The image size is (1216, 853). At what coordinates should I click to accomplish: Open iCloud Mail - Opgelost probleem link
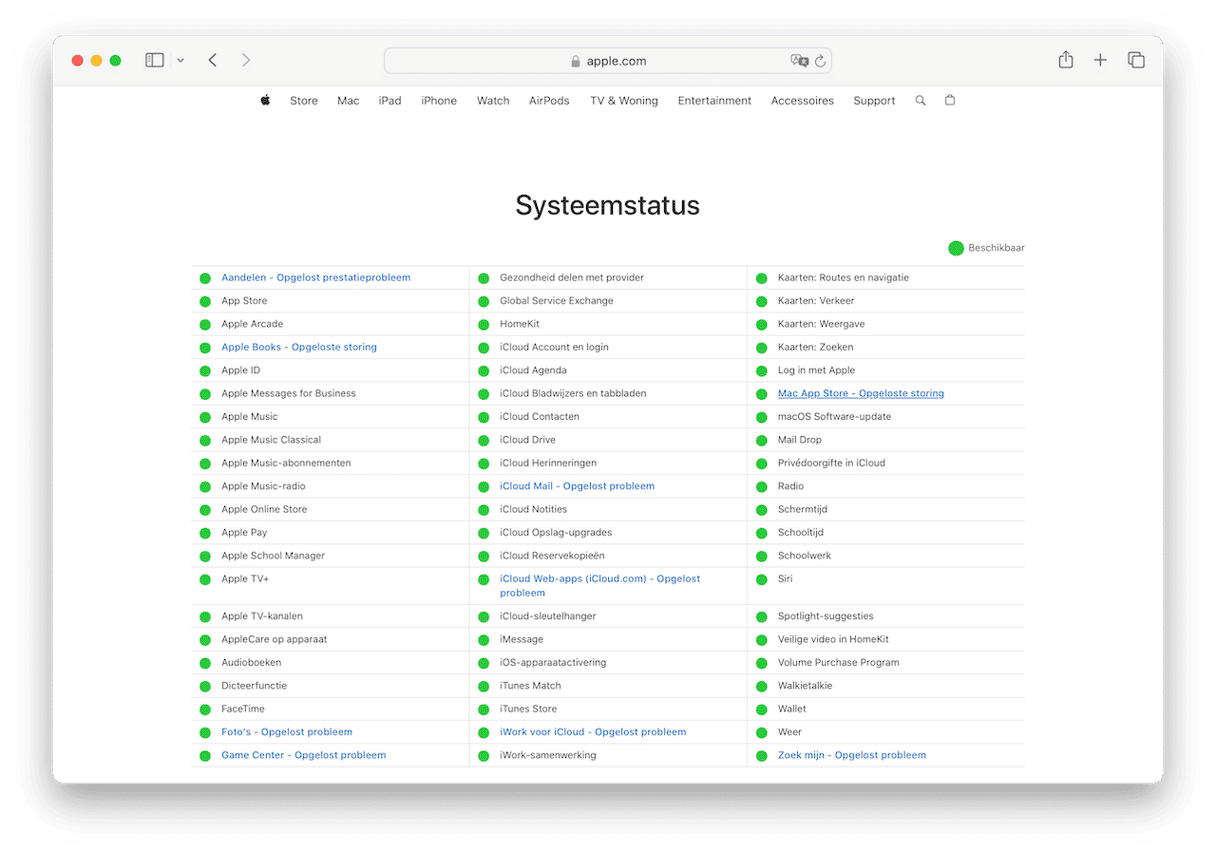[x=577, y=486]
